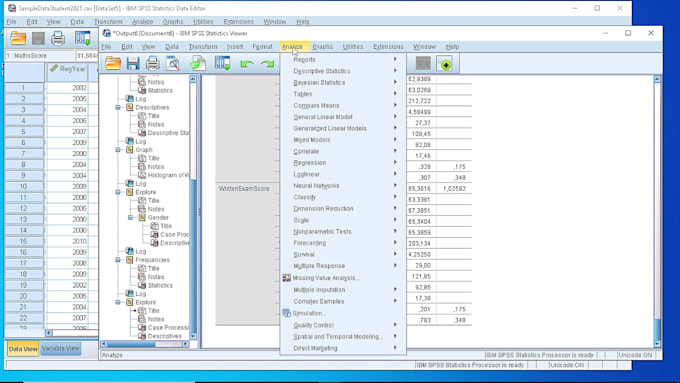680x383 pixels.
Task: Open Print Preview in Viewer toolbar
Action: [173, 64]
